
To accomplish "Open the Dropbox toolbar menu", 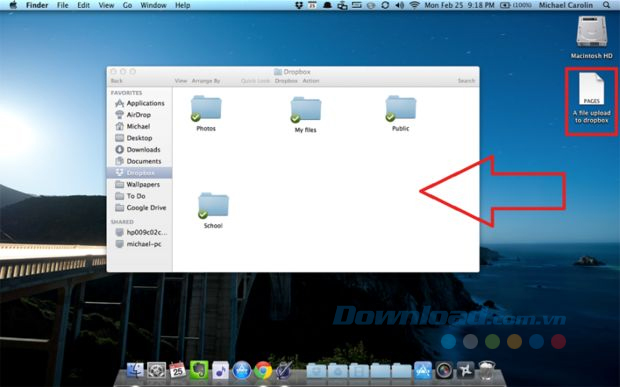I will click(286, 81).
